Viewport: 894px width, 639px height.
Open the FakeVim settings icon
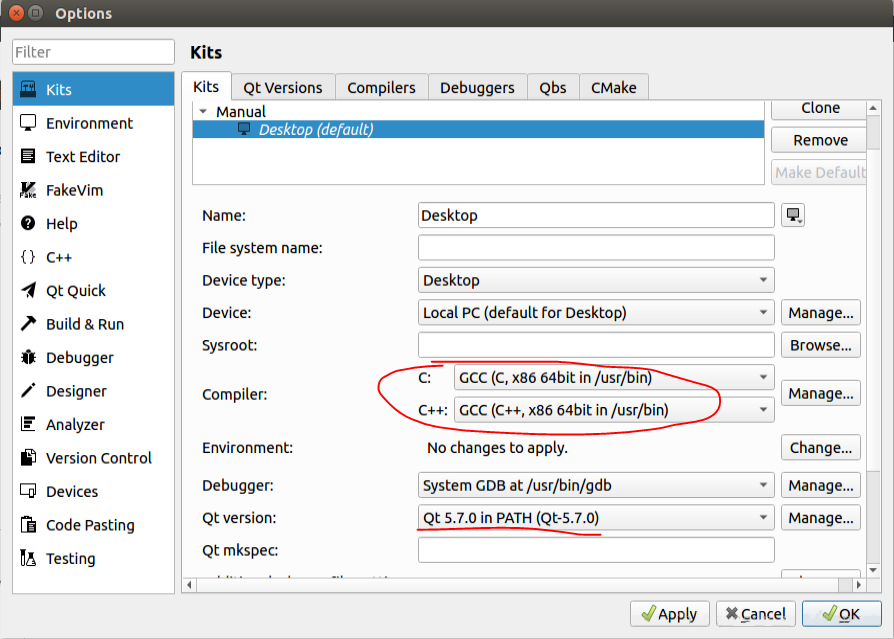pos(28,190)
